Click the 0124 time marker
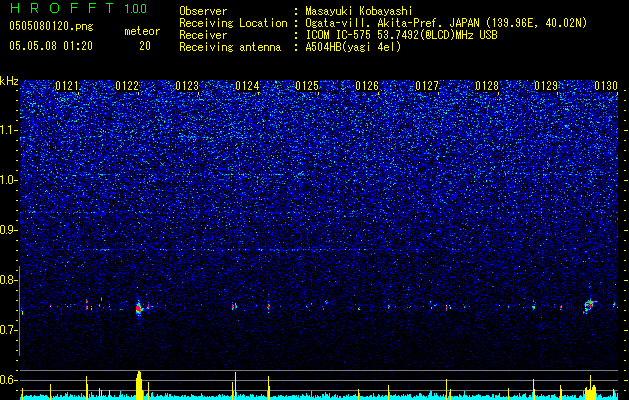Screen dimensions: 629x400 pyautogui.click(x=247, y=86)
